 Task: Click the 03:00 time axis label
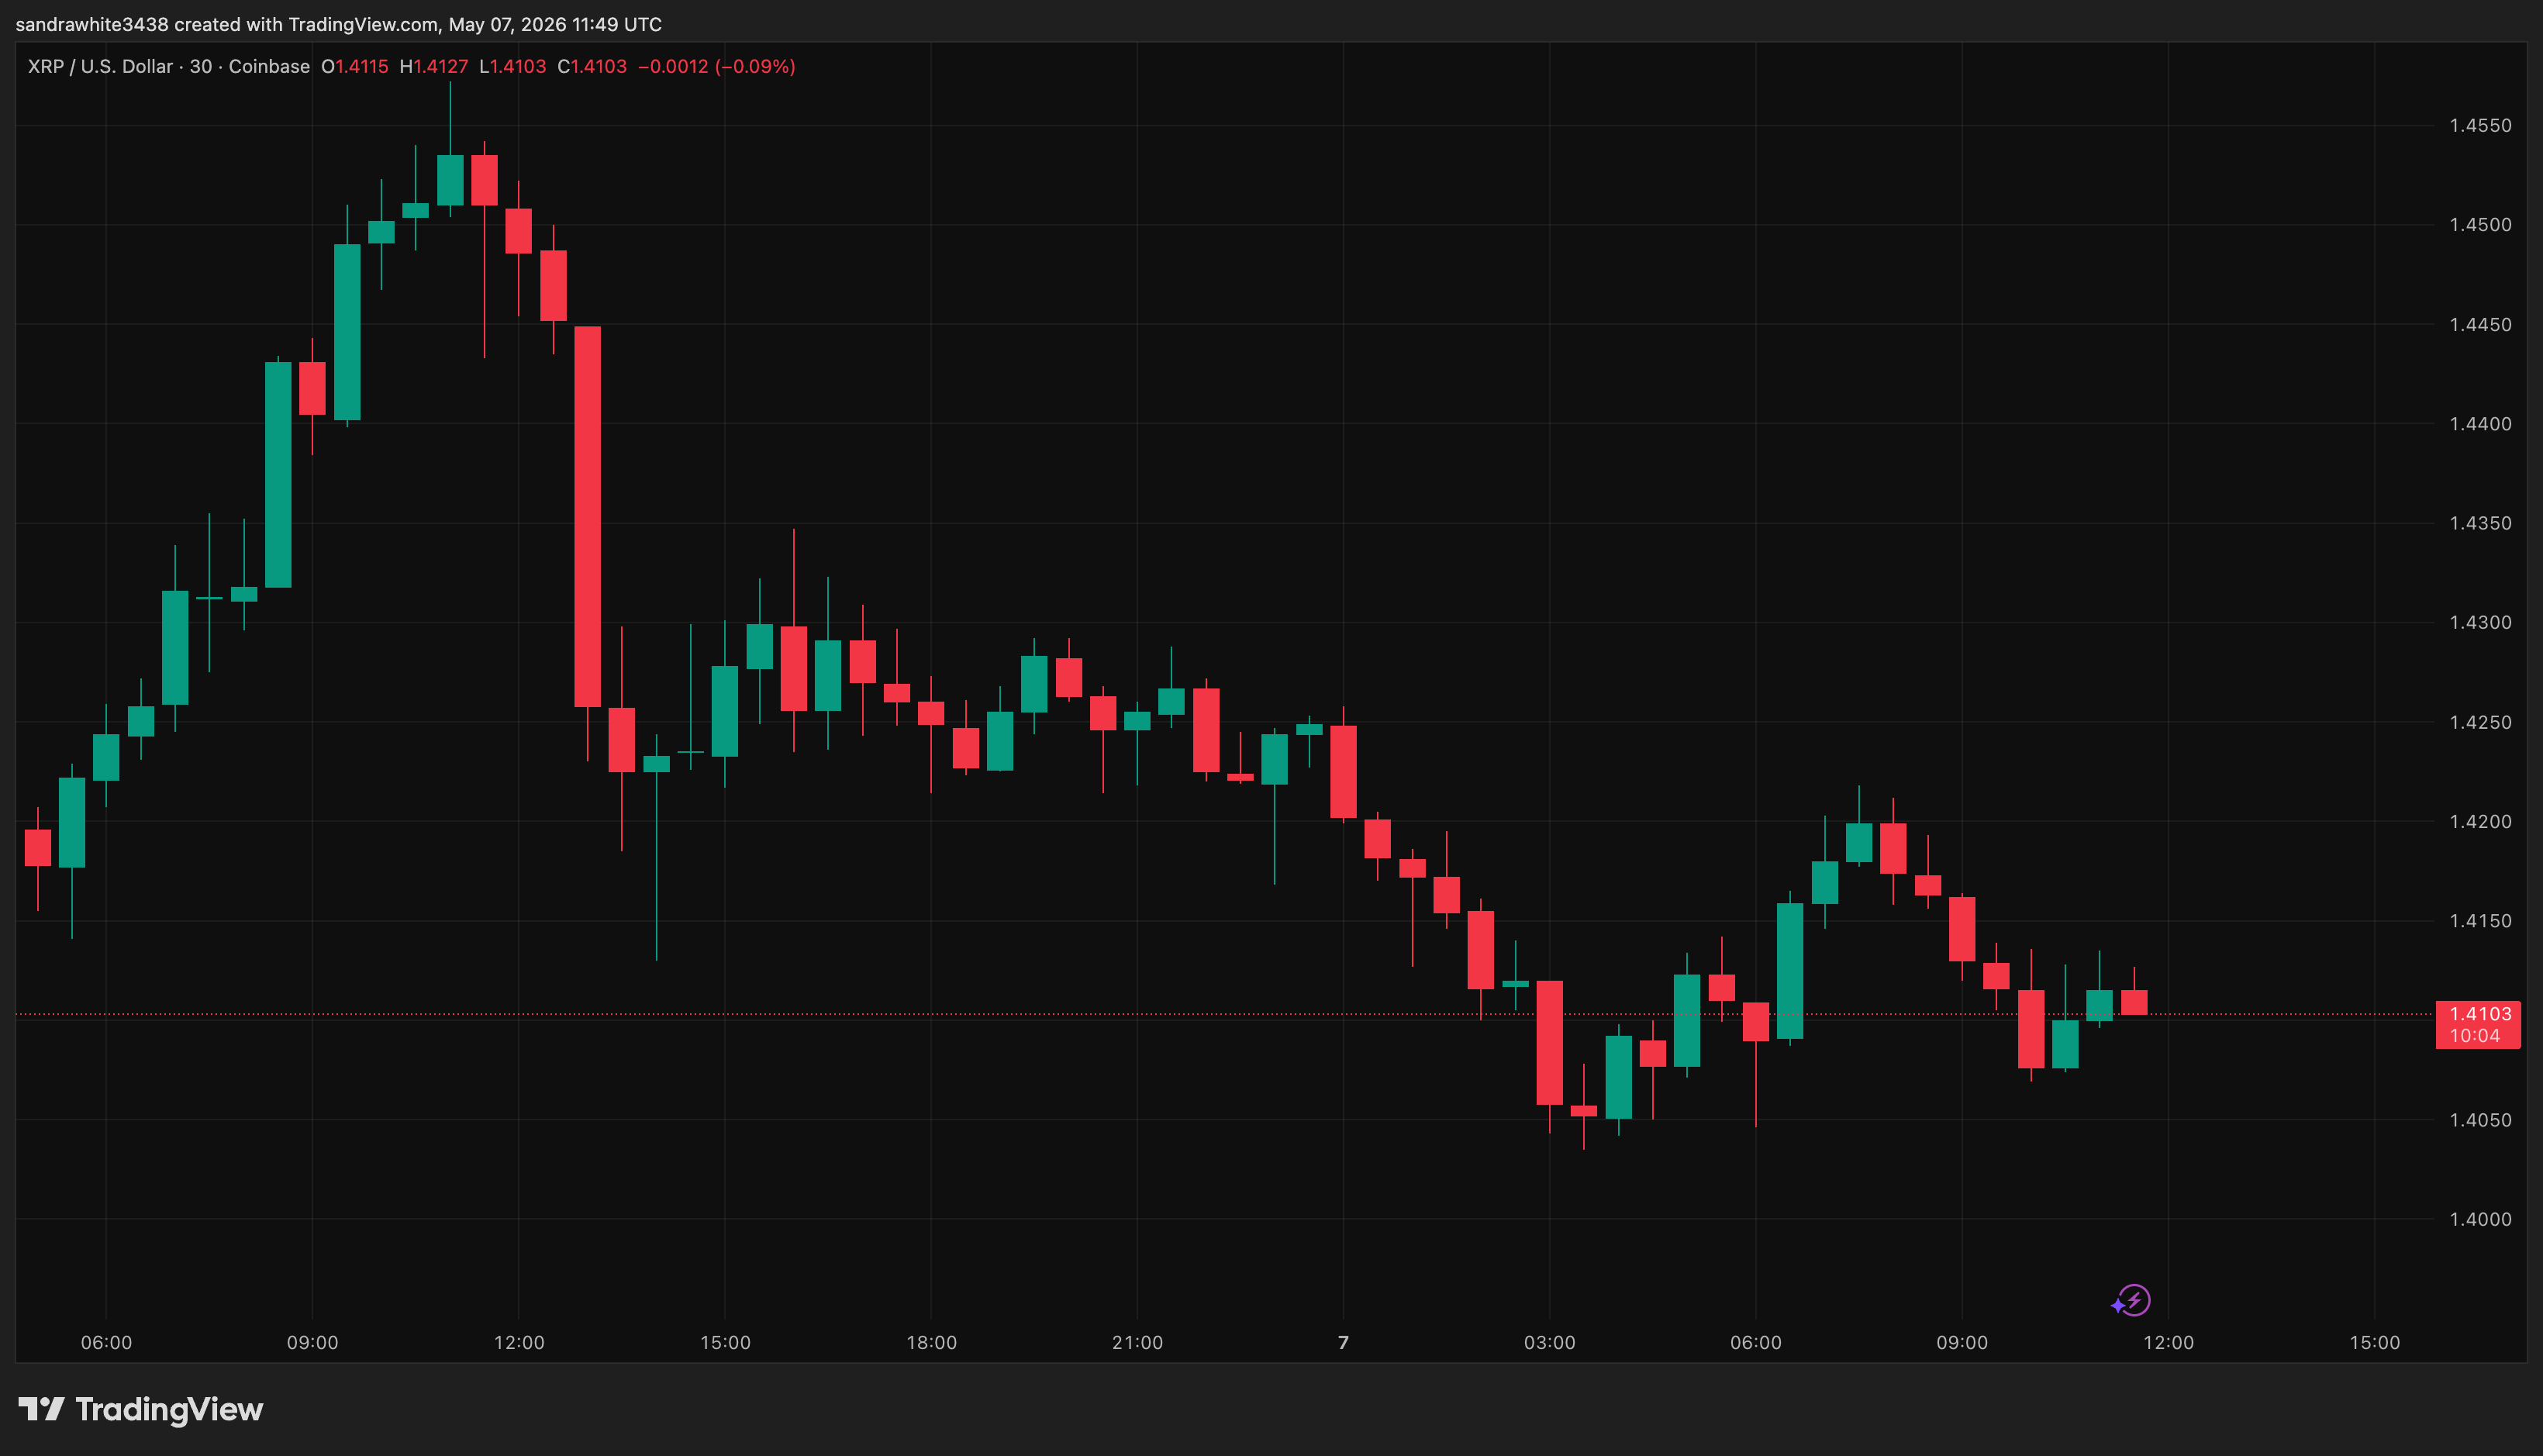[x=1549, y=1343]
